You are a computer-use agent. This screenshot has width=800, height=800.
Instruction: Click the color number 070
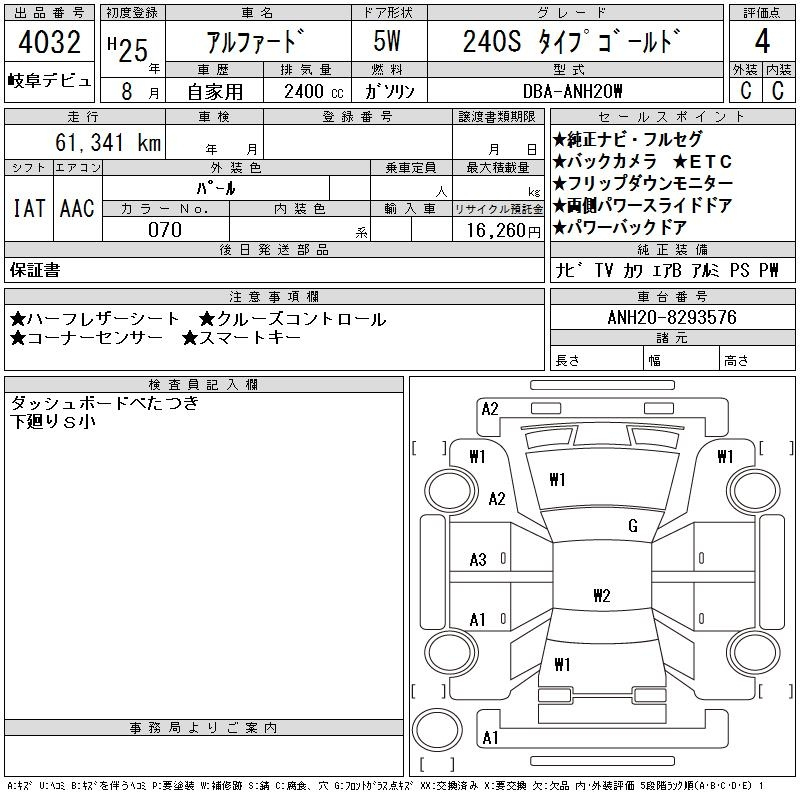[165, 230]
